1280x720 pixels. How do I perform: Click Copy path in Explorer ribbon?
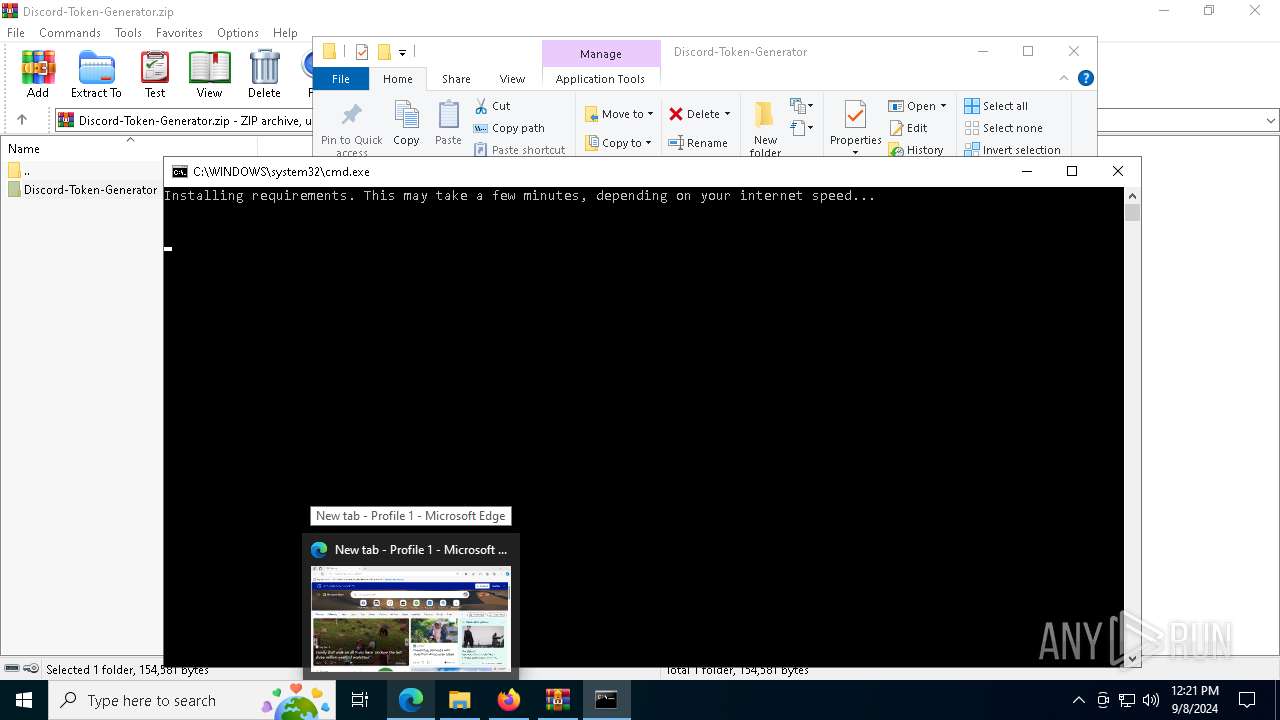tap(509, 128)
